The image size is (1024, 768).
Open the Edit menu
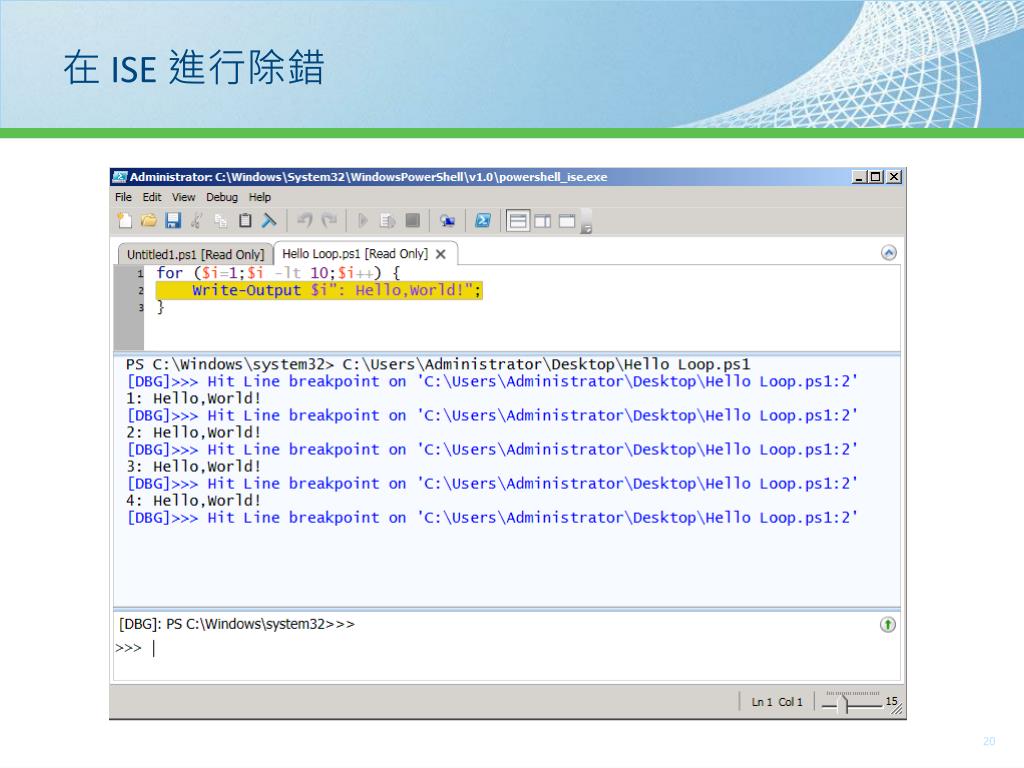pyautogui.click(x=152, y=197)
